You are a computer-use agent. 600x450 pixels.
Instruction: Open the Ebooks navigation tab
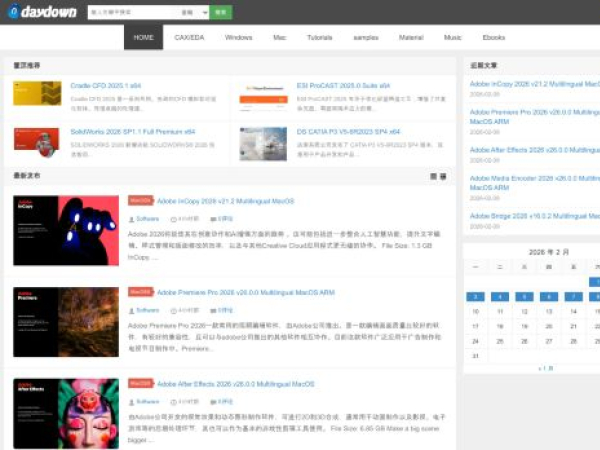493,37
